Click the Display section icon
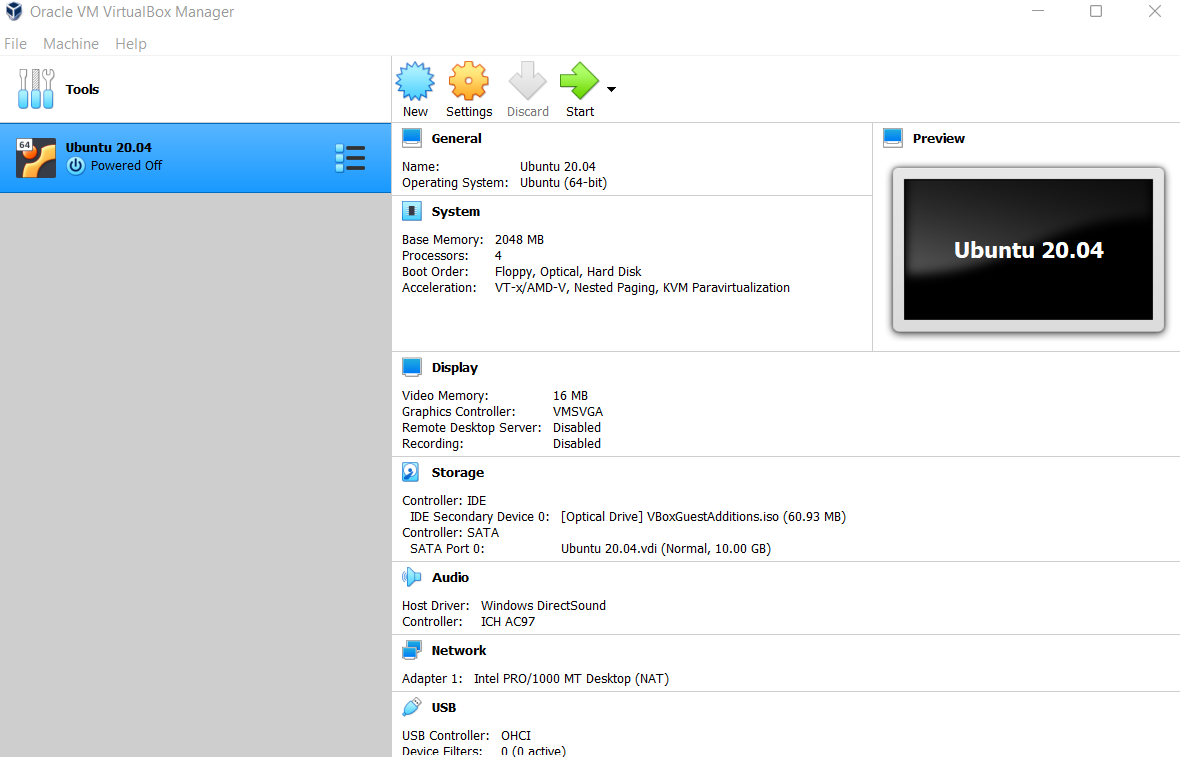The height and width of the screenshot is (757, 1180). click(412, 366)
